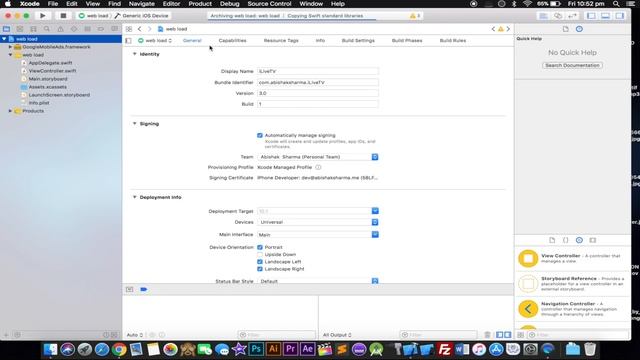Viewport: 640px width, 360px height.
Task: Collapse the Deployment Info section
Action: 134,197
